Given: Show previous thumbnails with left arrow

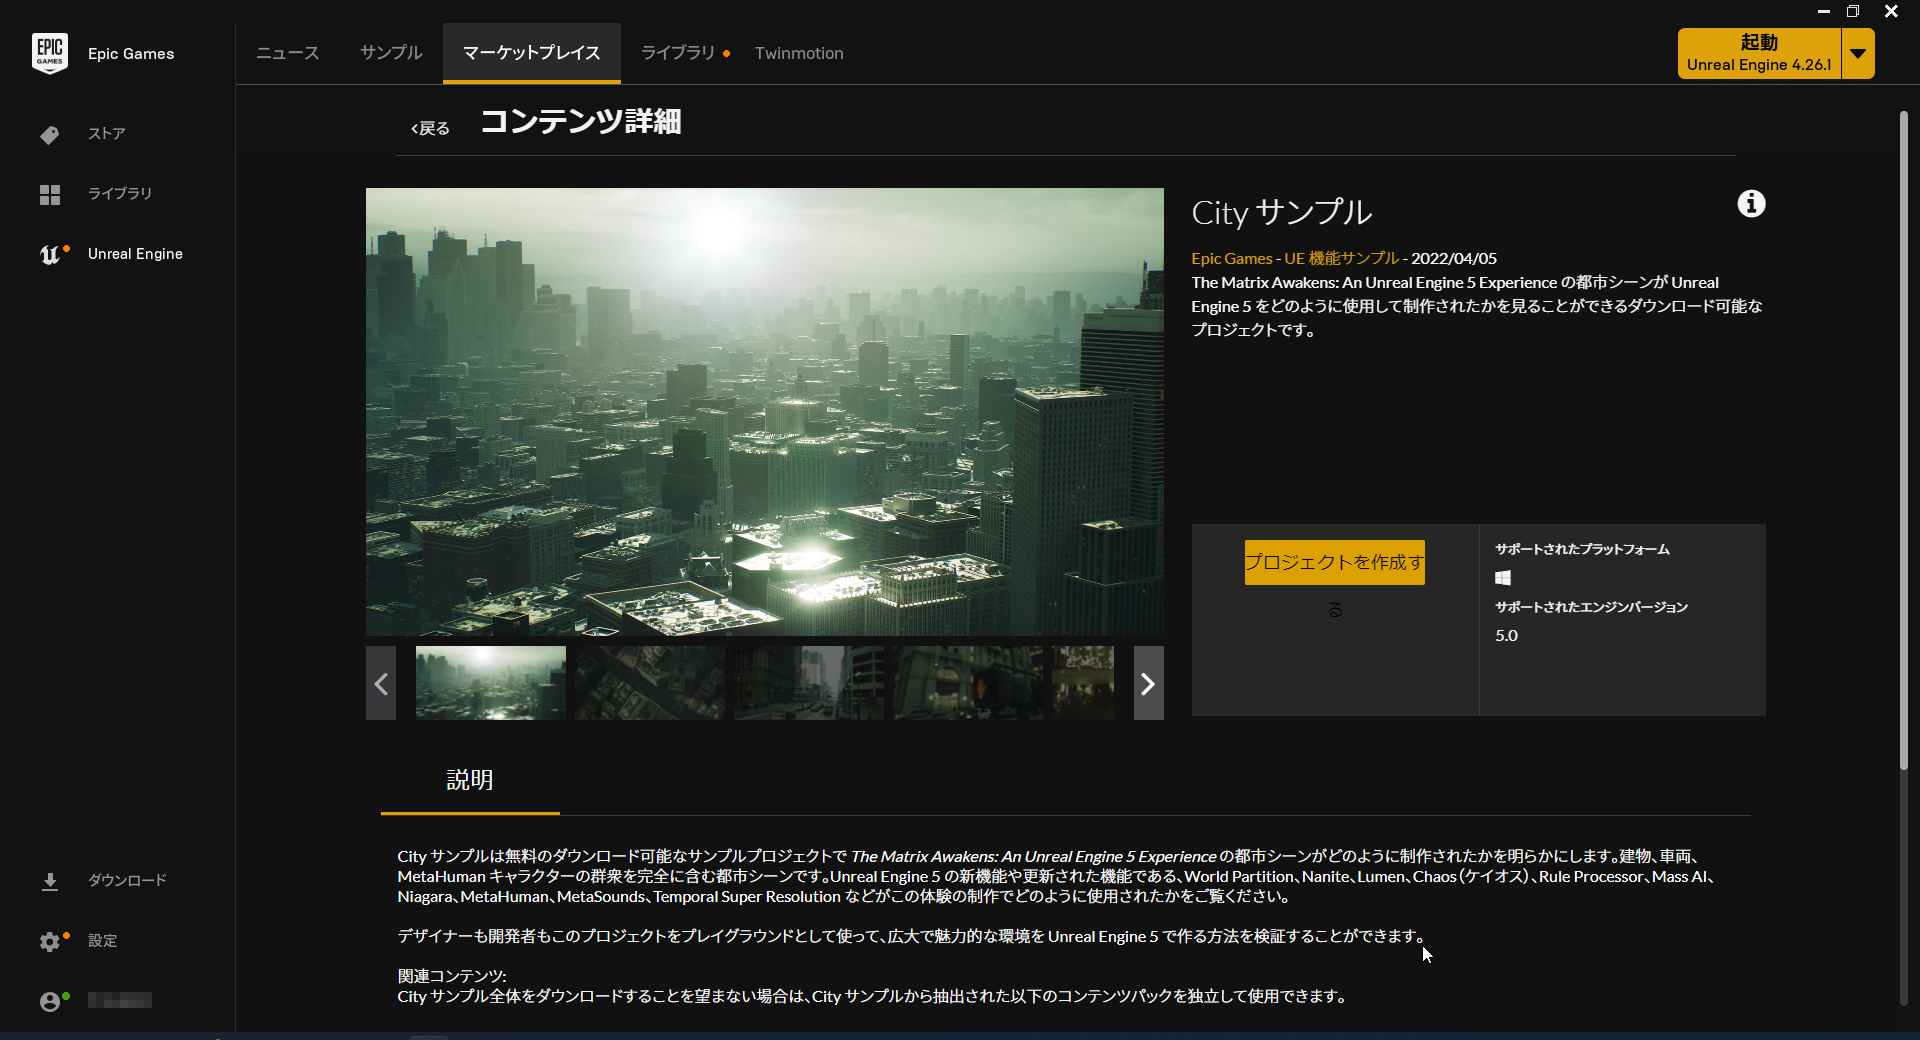Looking at the screenshot, I should pyautogui.click(x=381, y=683).
